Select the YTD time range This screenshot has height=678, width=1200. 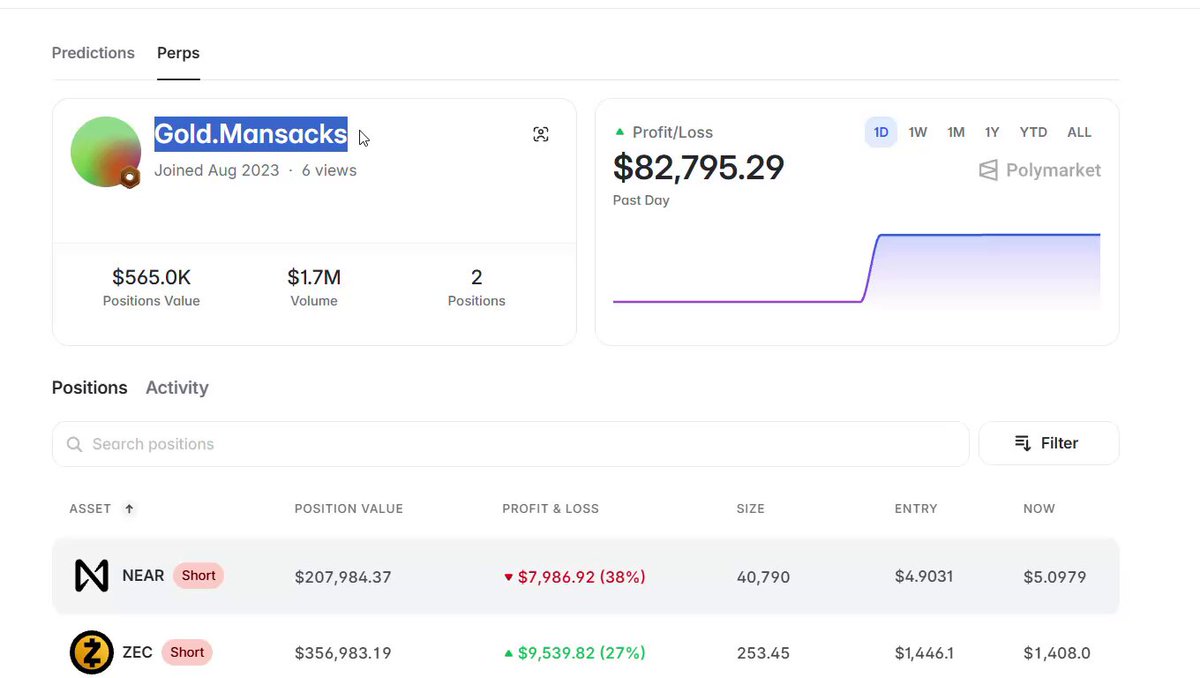click(x=1033, y=132)
